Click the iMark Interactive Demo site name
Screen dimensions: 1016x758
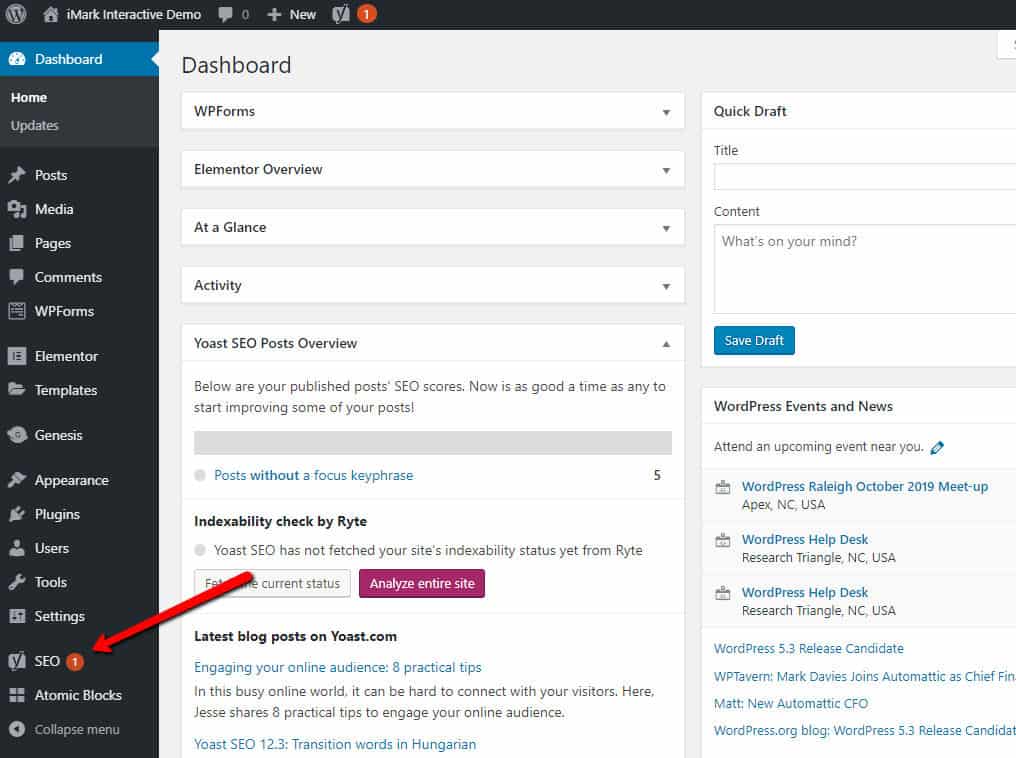click(x=133, y=14)
